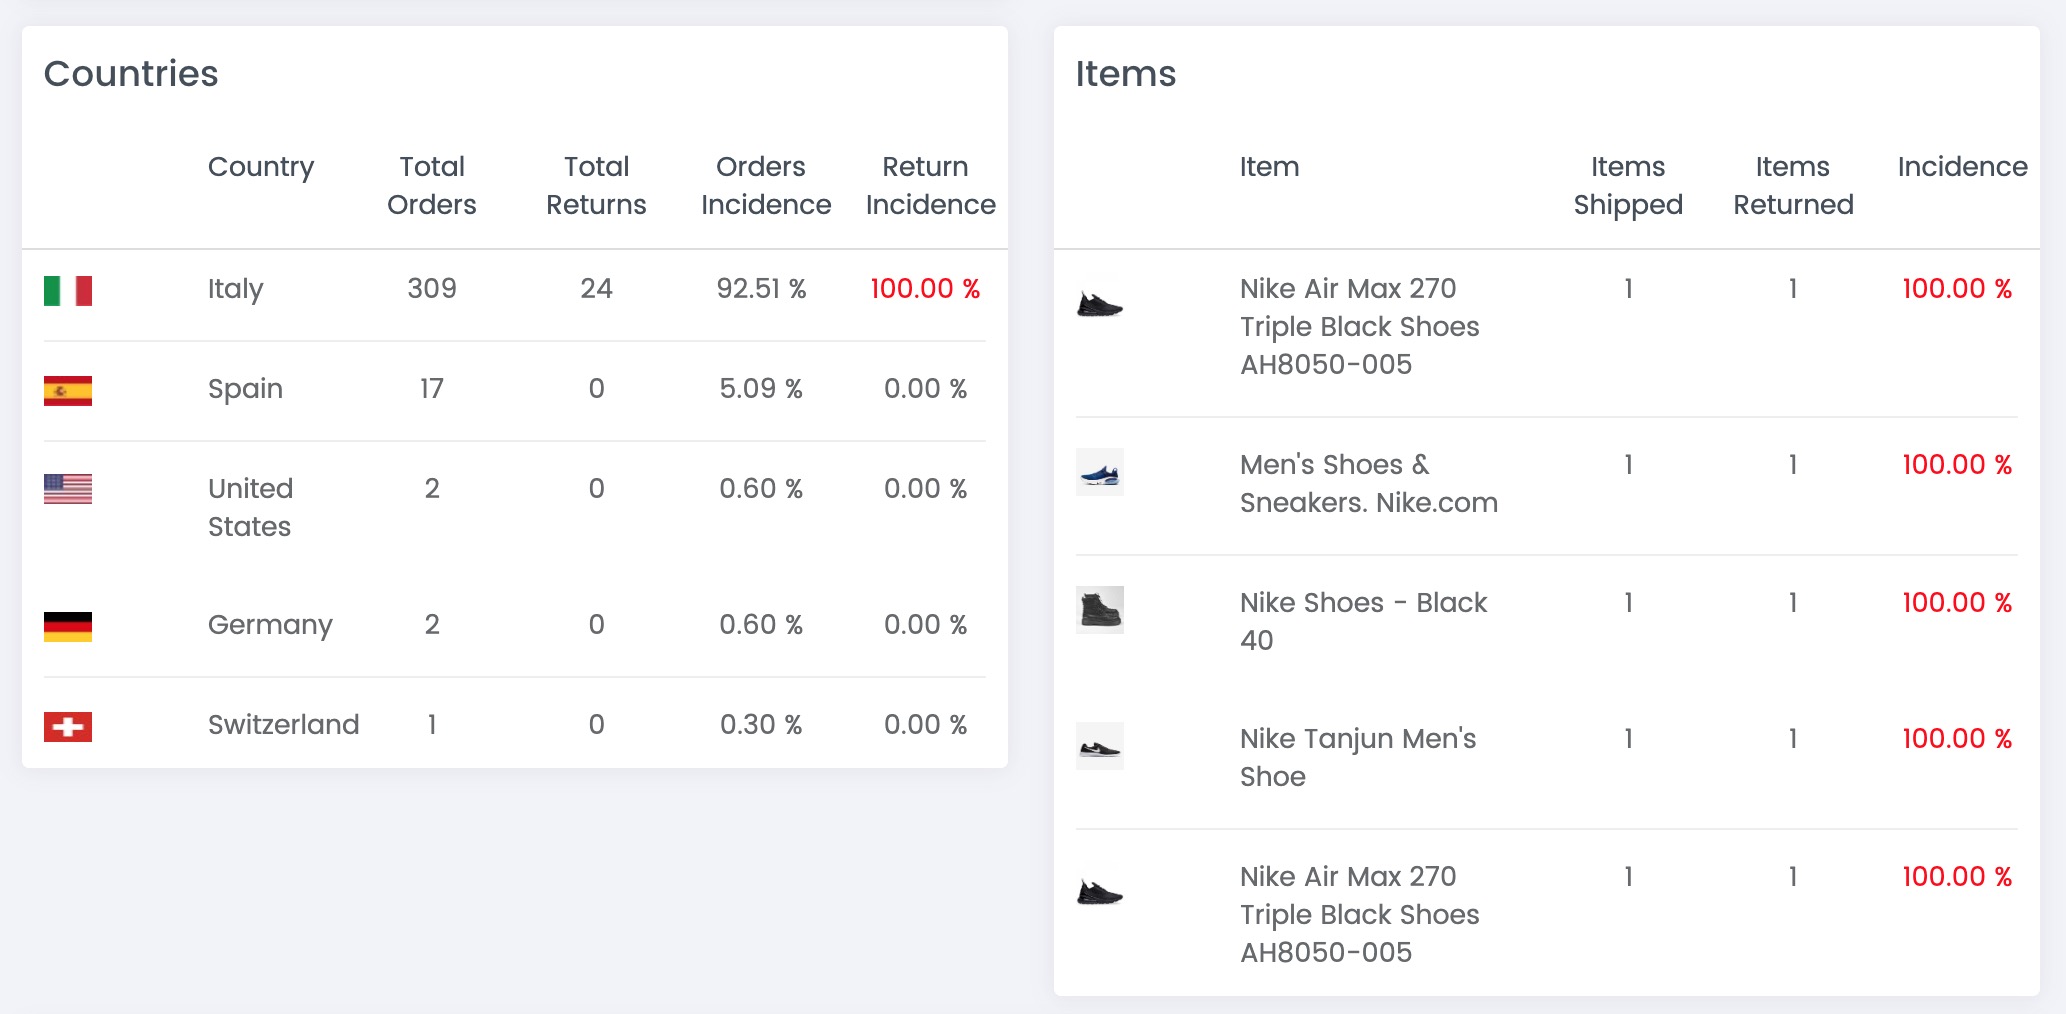Select the Incidence column header in Items
The height and width of the screenshot is (1014, 2066).
coord(1962,167)
